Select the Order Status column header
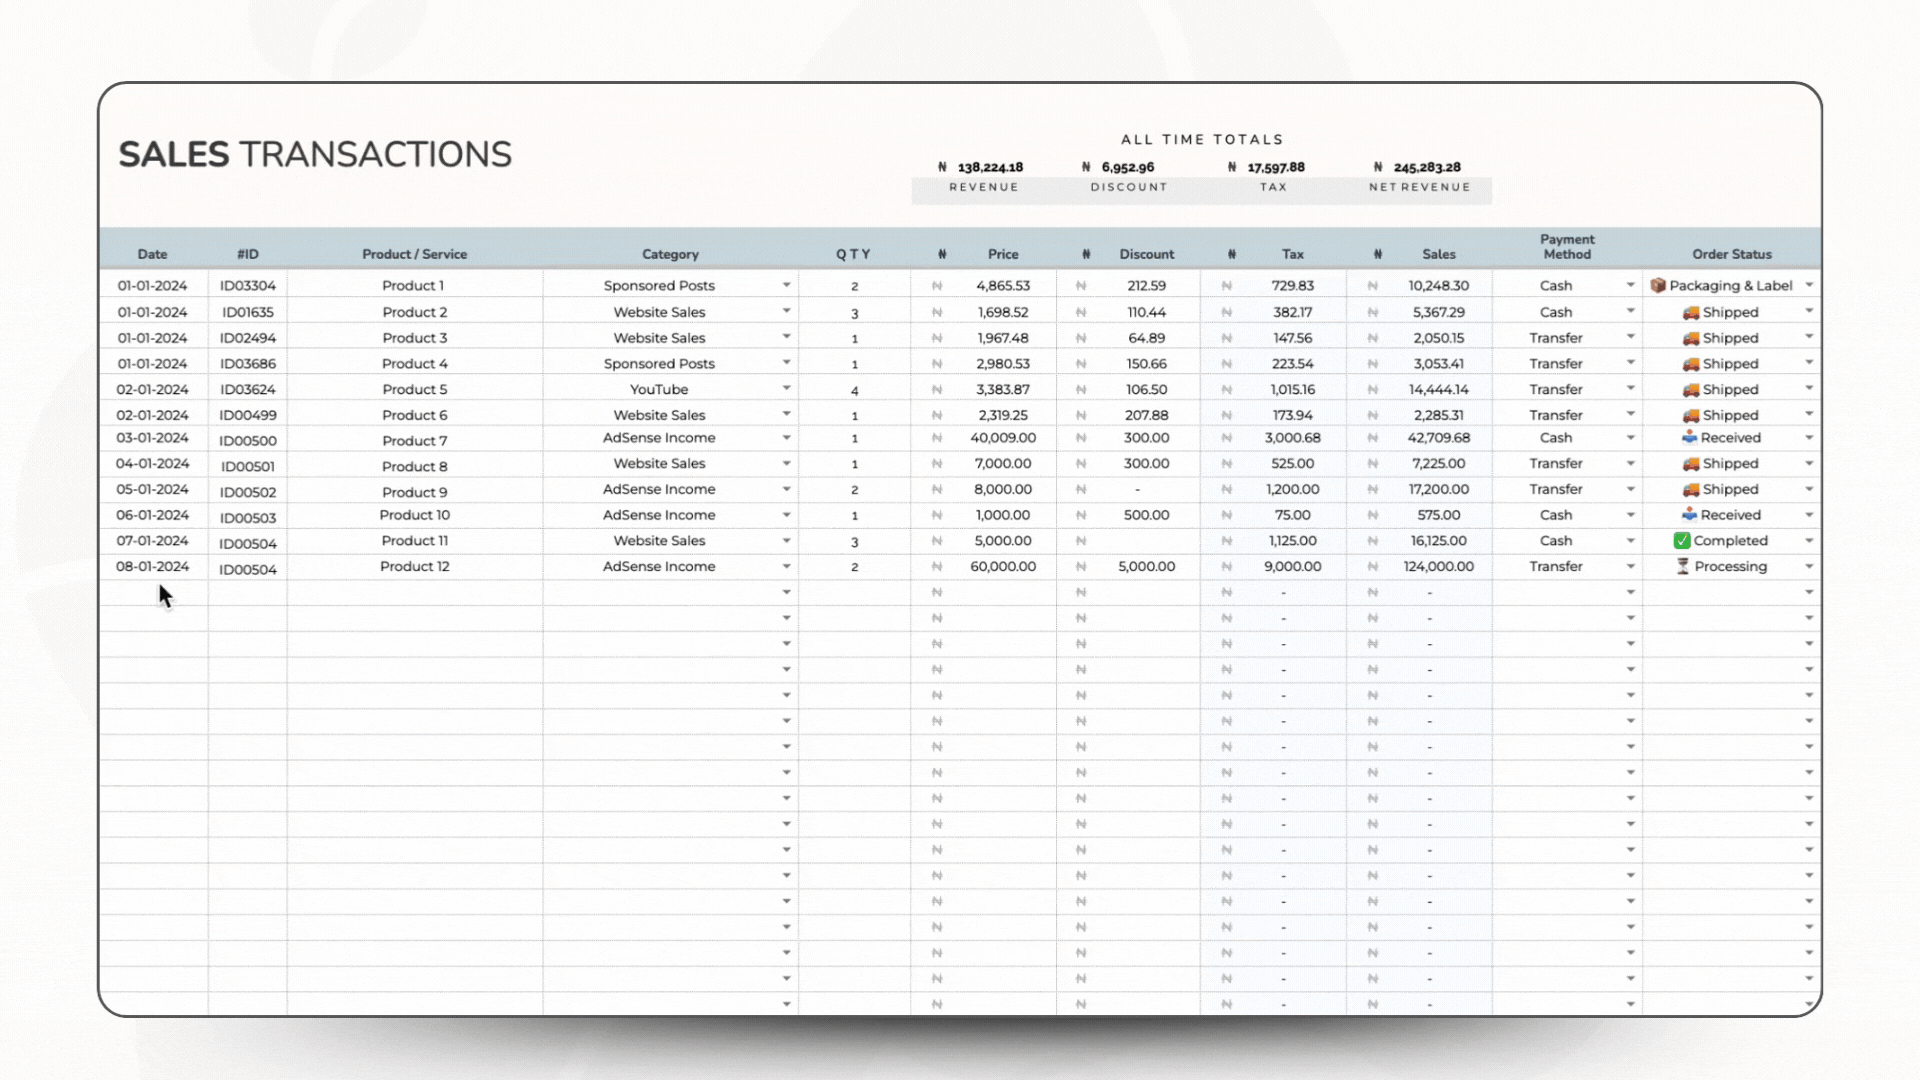 [x=1732, y=255]
